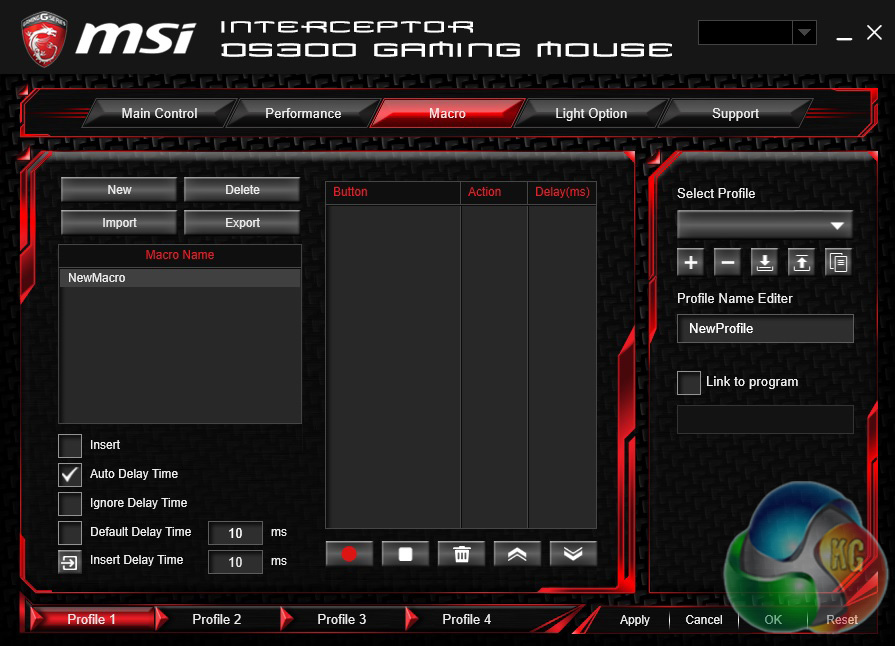The width and height of the screenshot is (895, 646).
Task: Open the Light Option tab
Action: (x=591, y=113)
